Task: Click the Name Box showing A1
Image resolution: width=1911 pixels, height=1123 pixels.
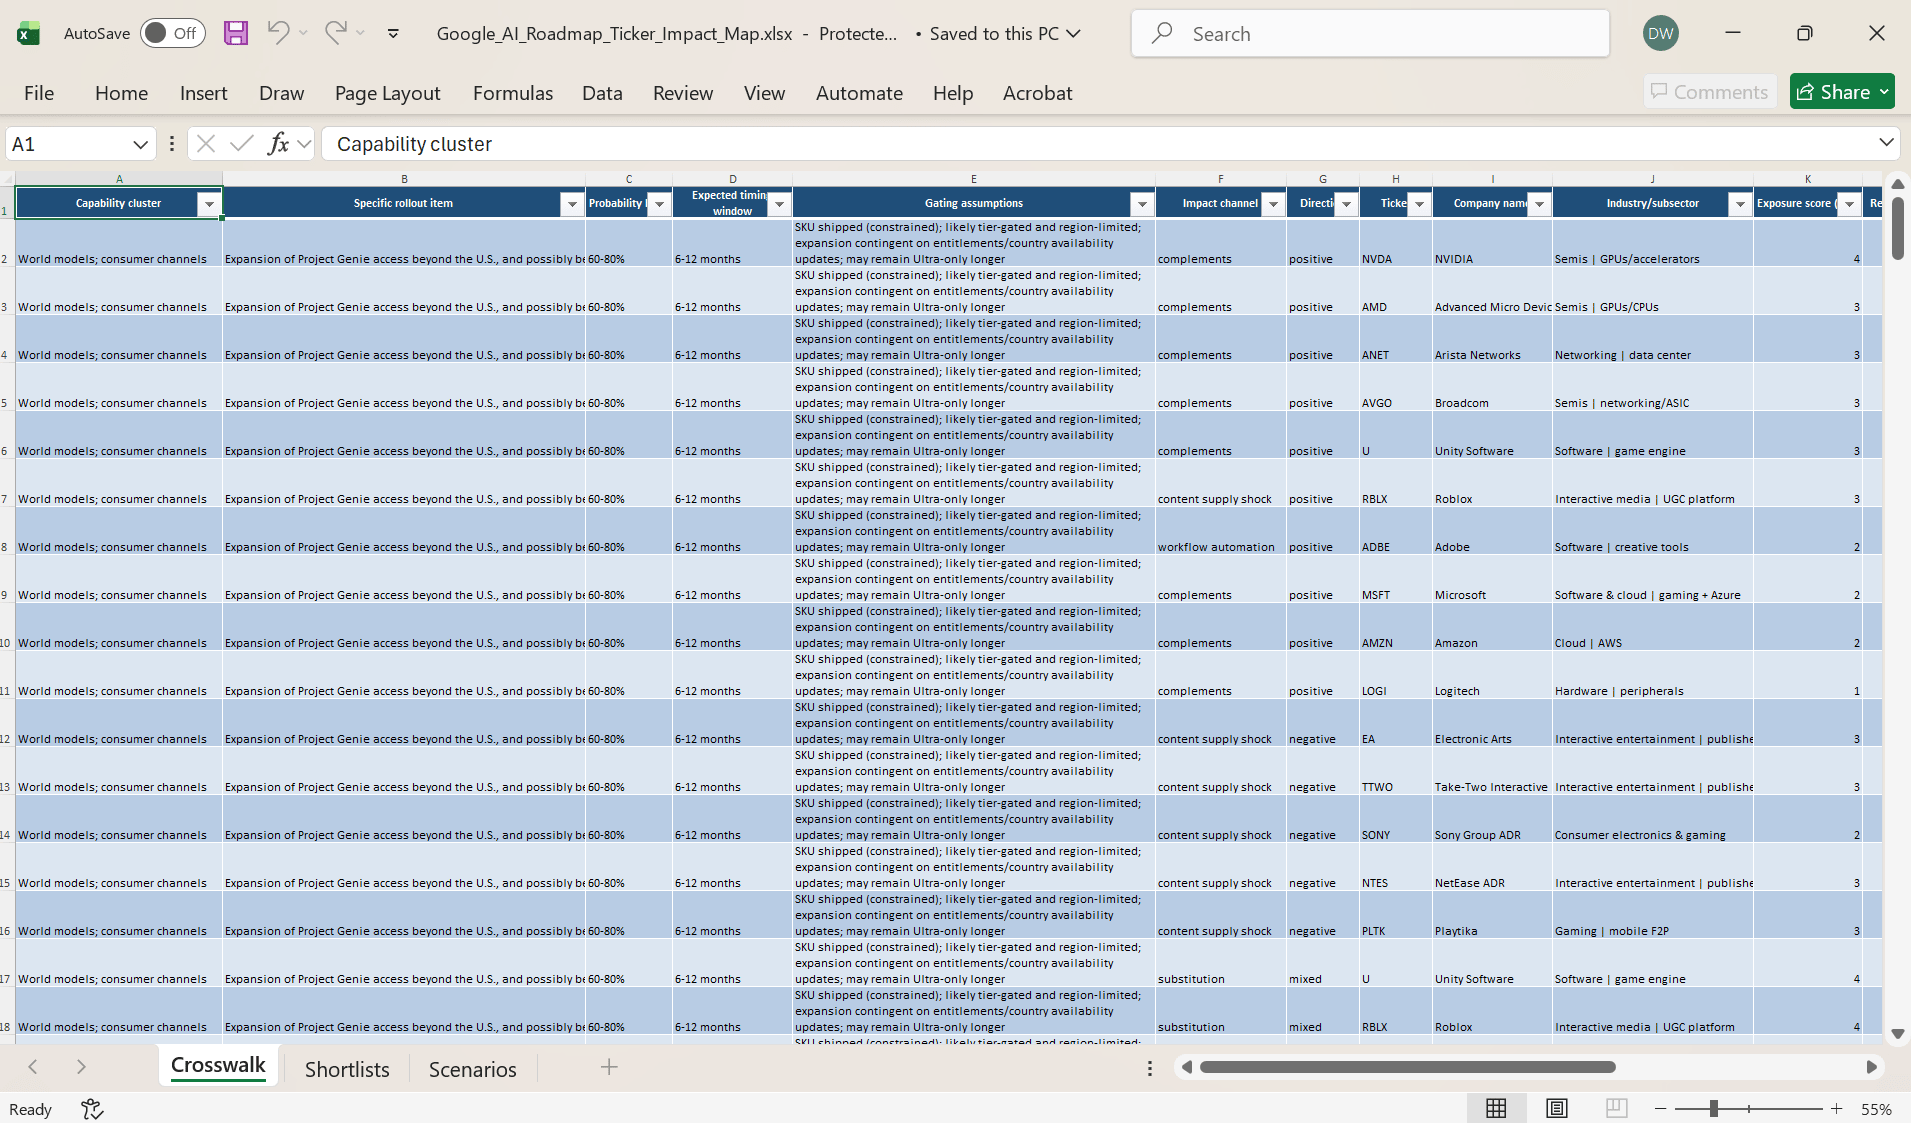Action: [x=68, y=144]
